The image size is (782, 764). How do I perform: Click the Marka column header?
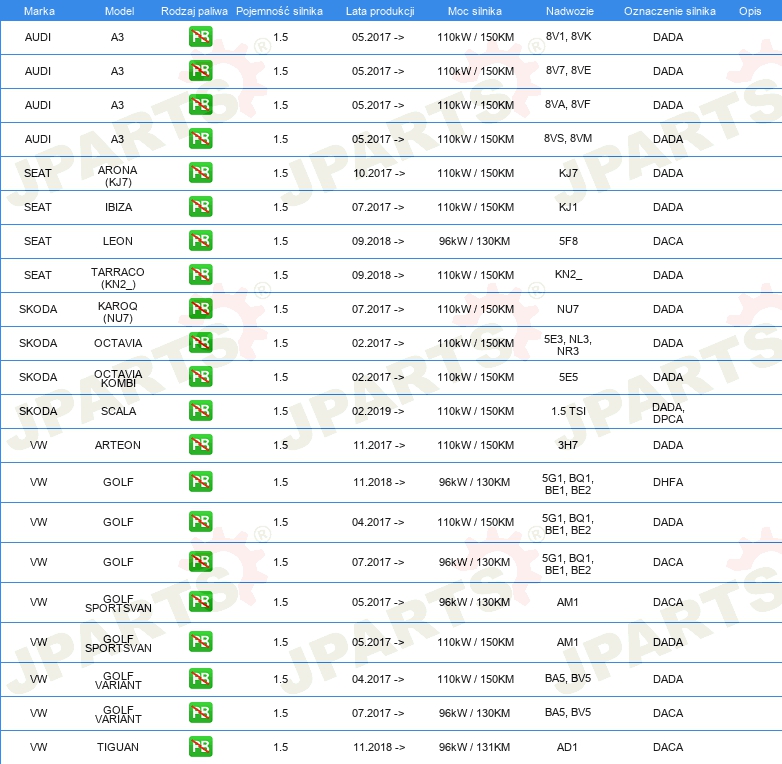click(39, 11)
